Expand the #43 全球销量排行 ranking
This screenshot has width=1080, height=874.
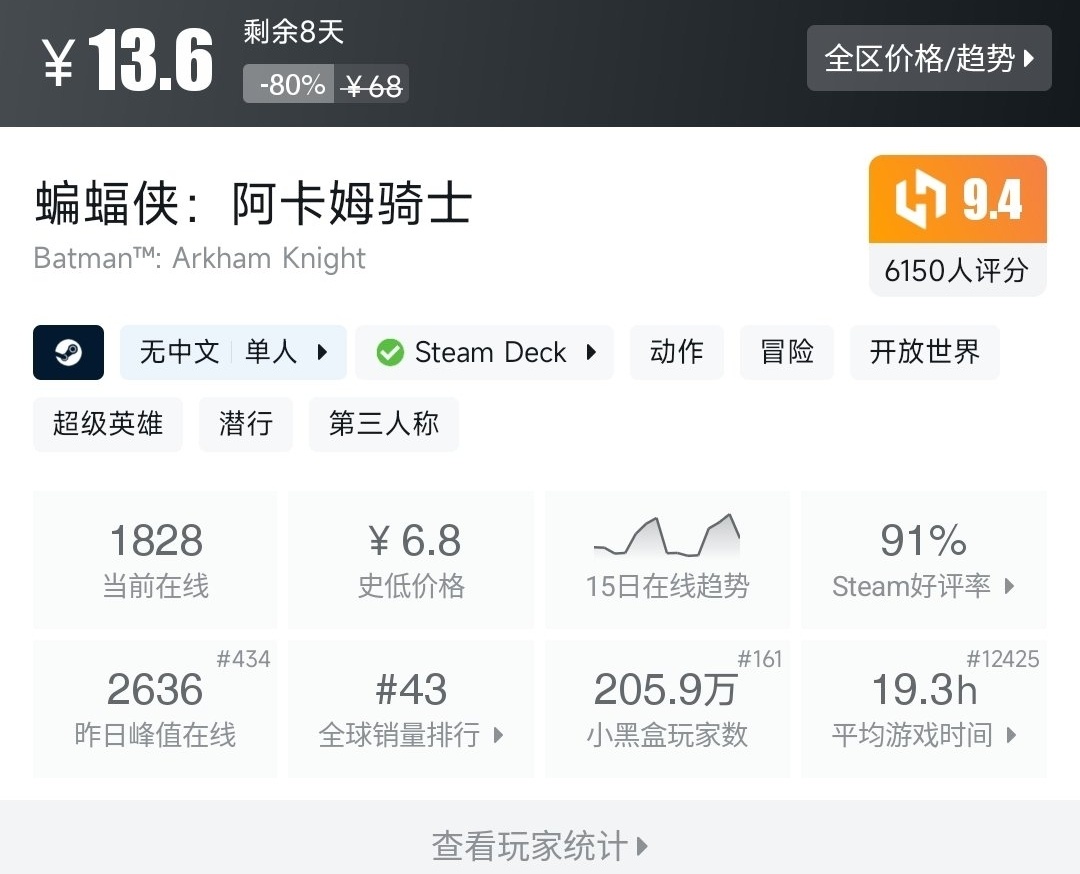[411, 709]
